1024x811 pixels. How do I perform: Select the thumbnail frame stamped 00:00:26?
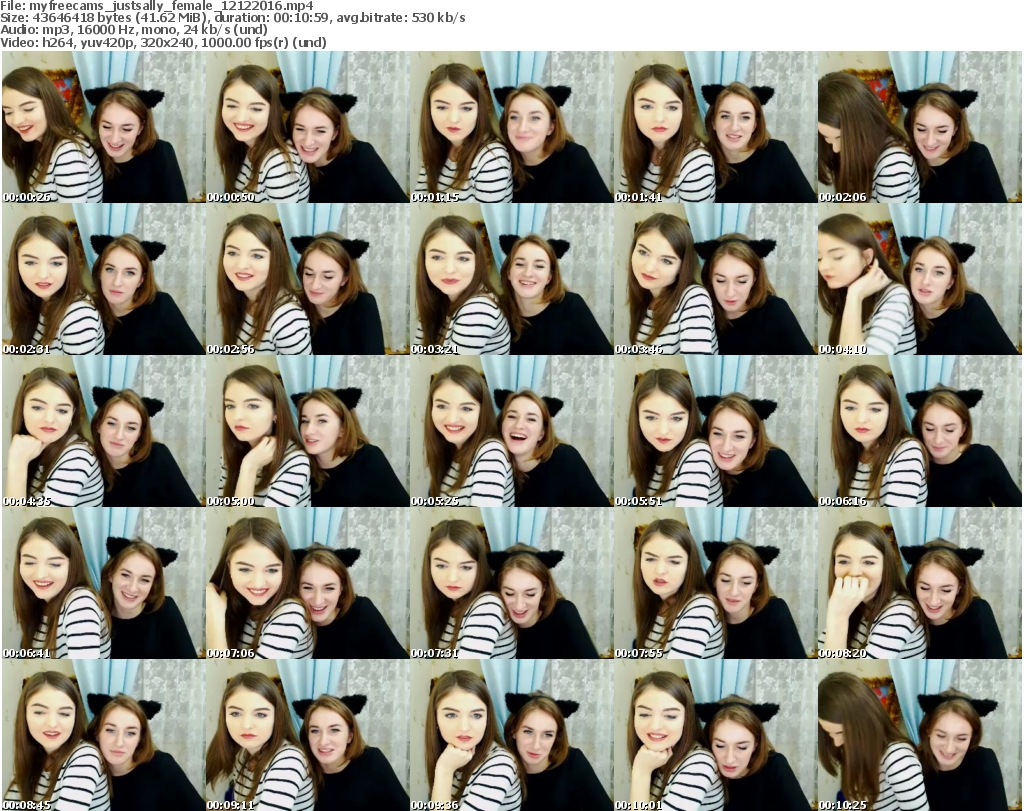pos(103,127)
